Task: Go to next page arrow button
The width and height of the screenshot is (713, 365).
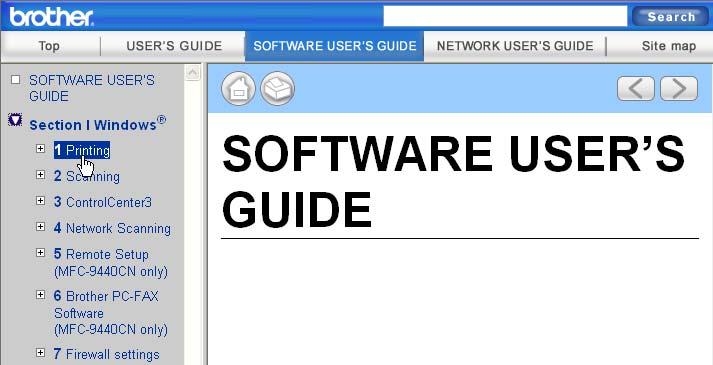Action: [x=679, y=89]
